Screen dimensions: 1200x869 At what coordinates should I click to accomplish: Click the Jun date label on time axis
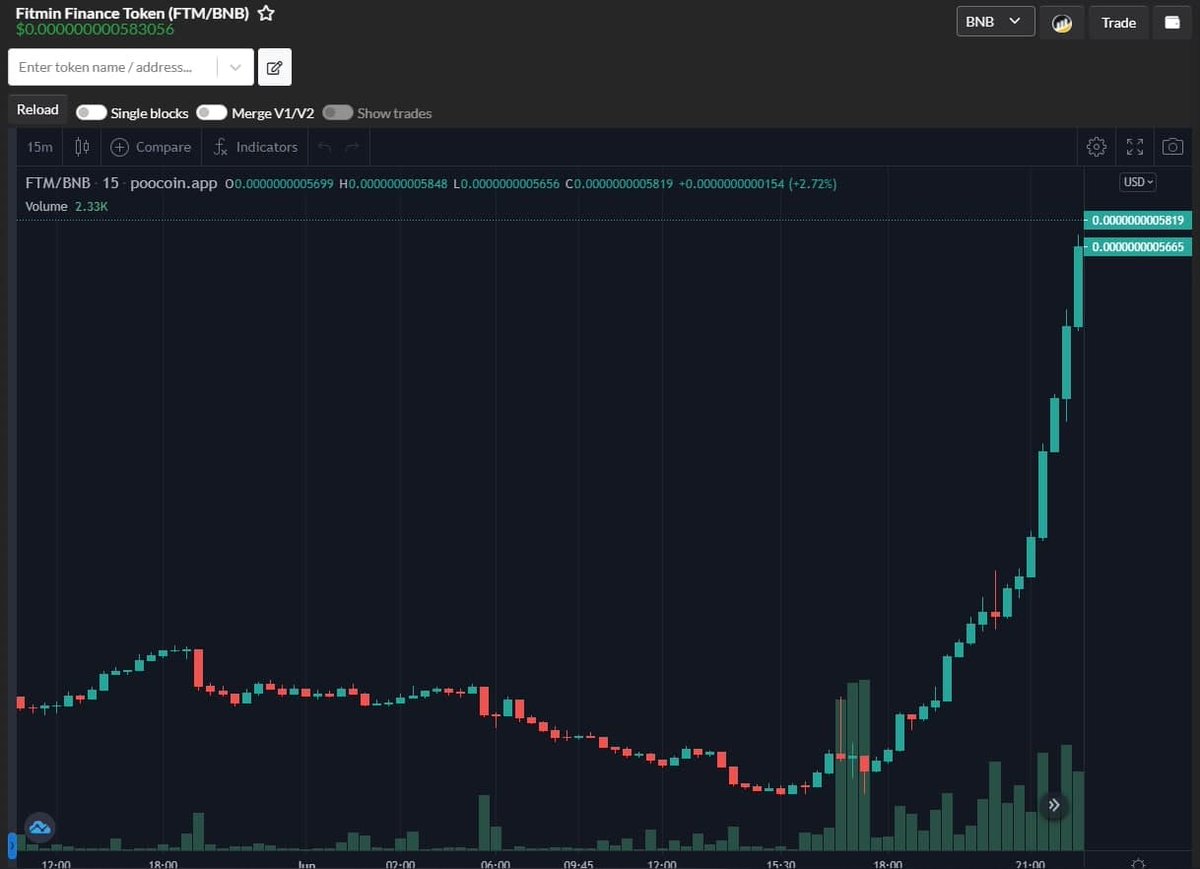pos(306,864)
